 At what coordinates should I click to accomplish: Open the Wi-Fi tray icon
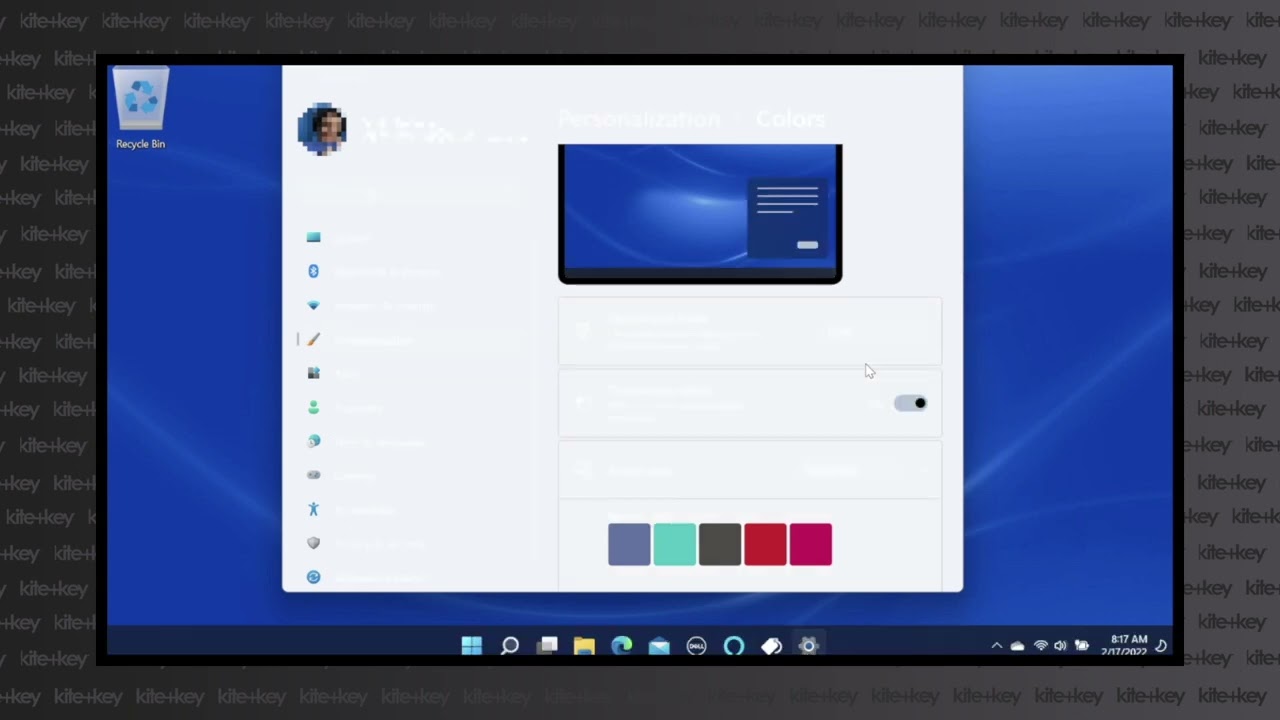pos(1041,646)
